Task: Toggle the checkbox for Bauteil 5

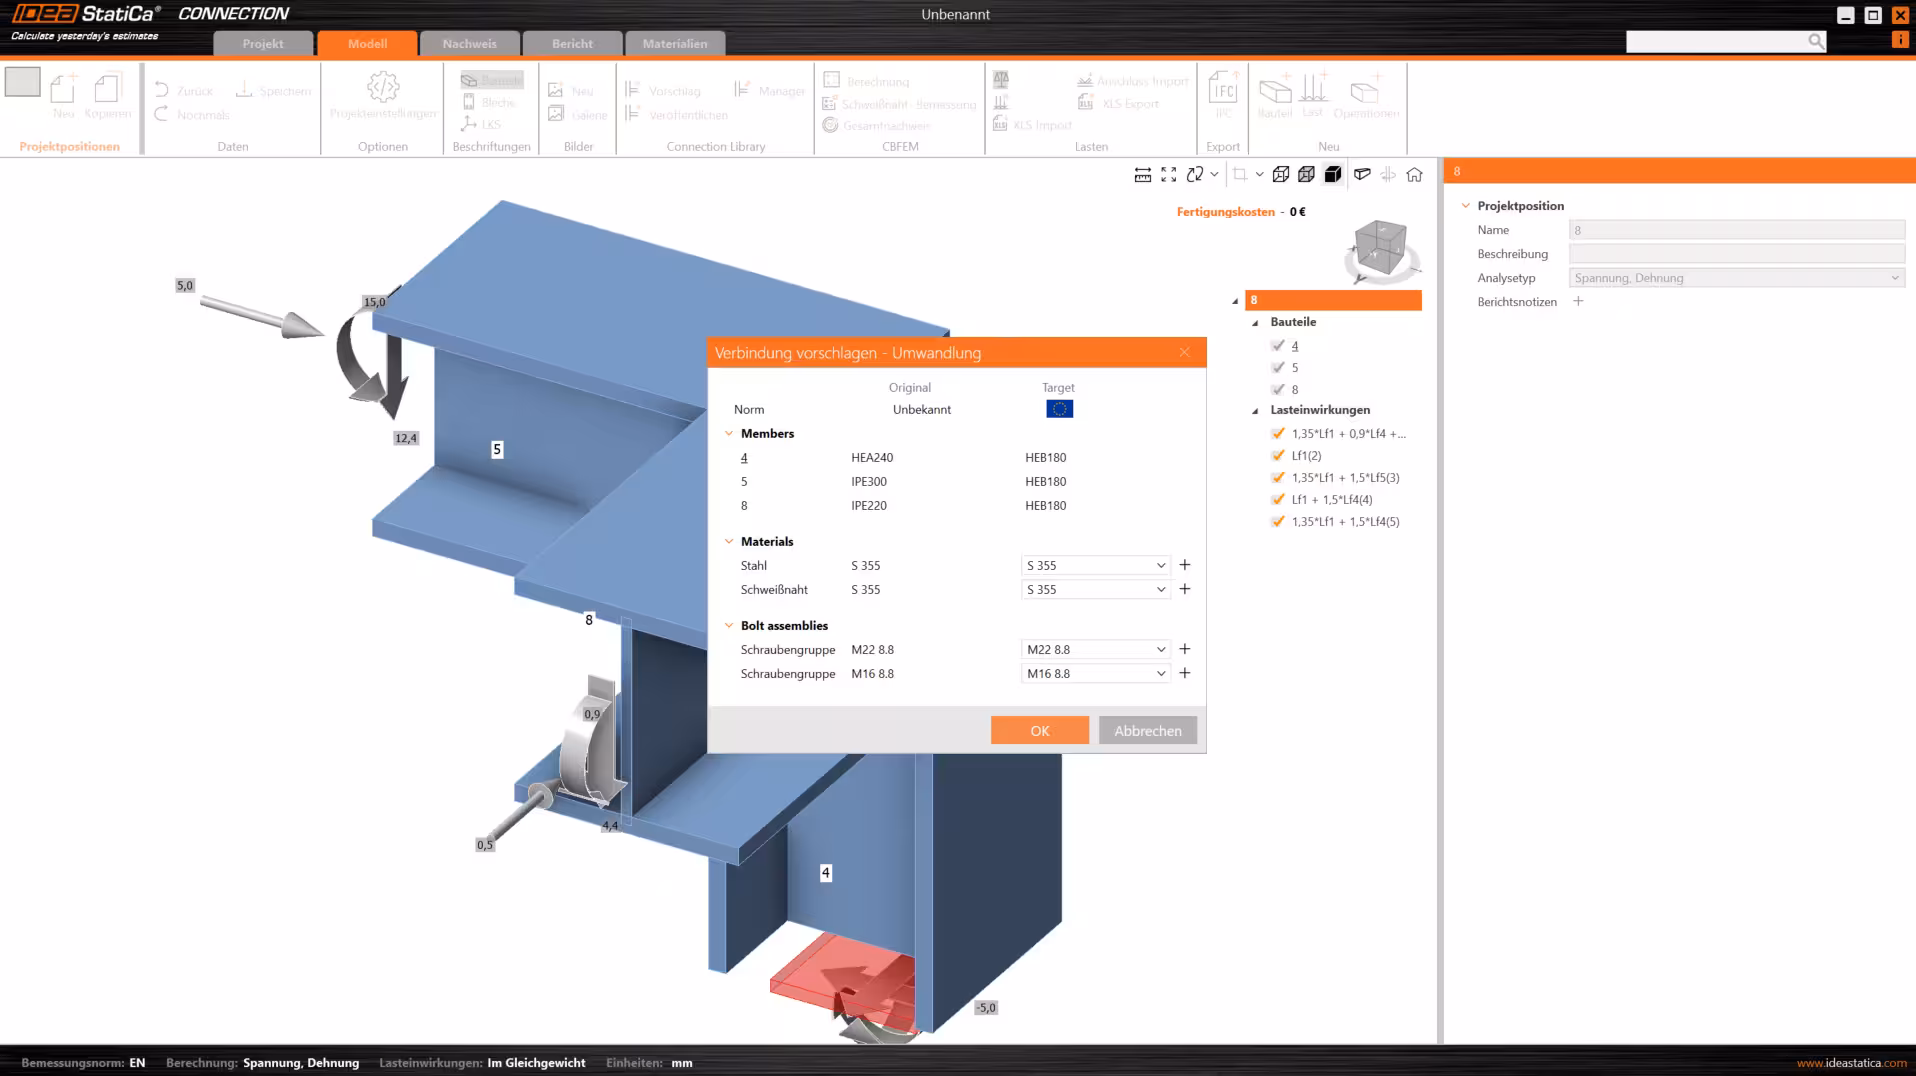Action: [x=1278, y=367]
